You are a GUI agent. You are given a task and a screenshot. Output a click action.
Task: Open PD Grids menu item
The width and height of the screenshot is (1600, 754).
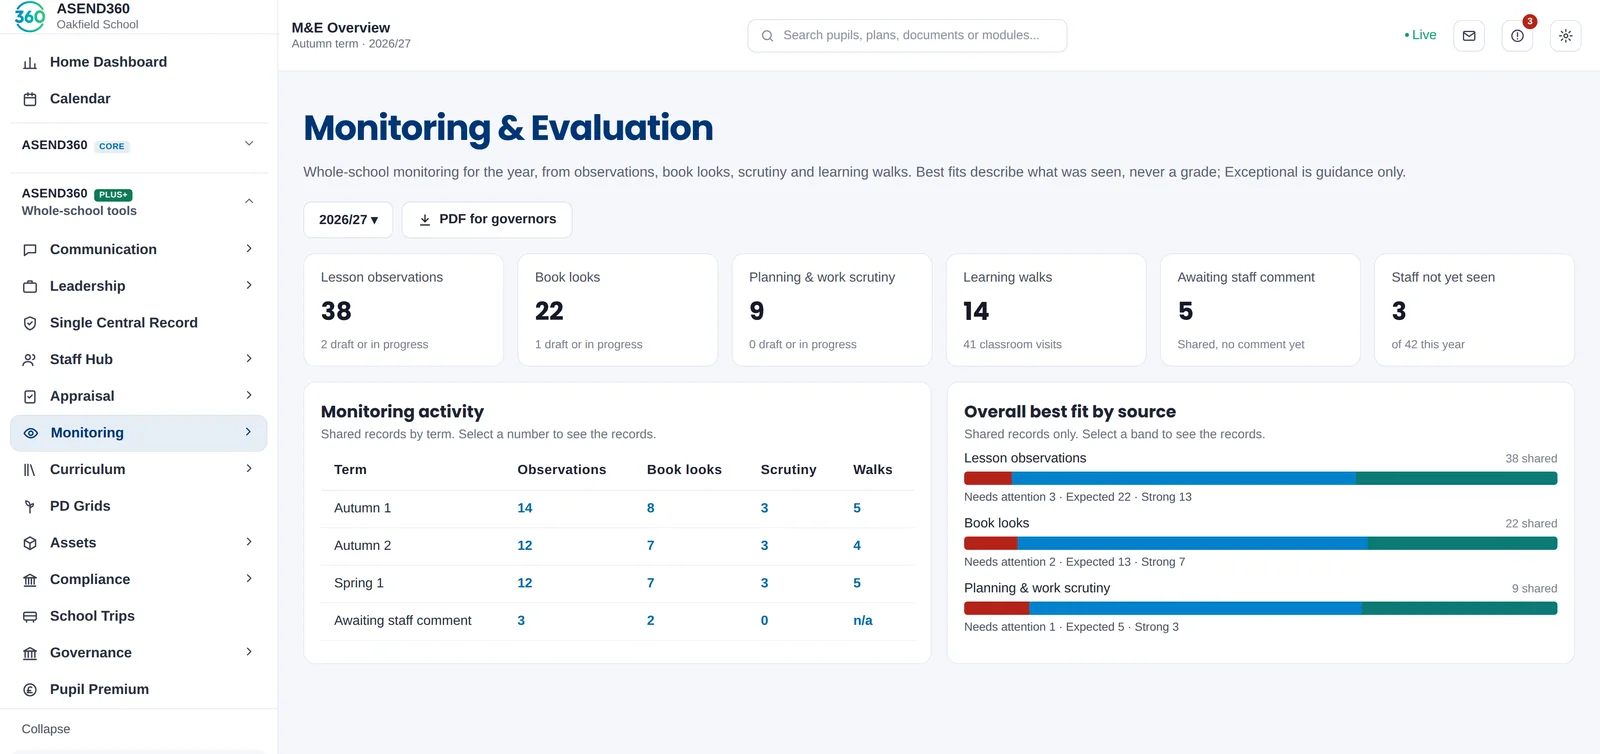pyautogui.click(x=138, y=506)
